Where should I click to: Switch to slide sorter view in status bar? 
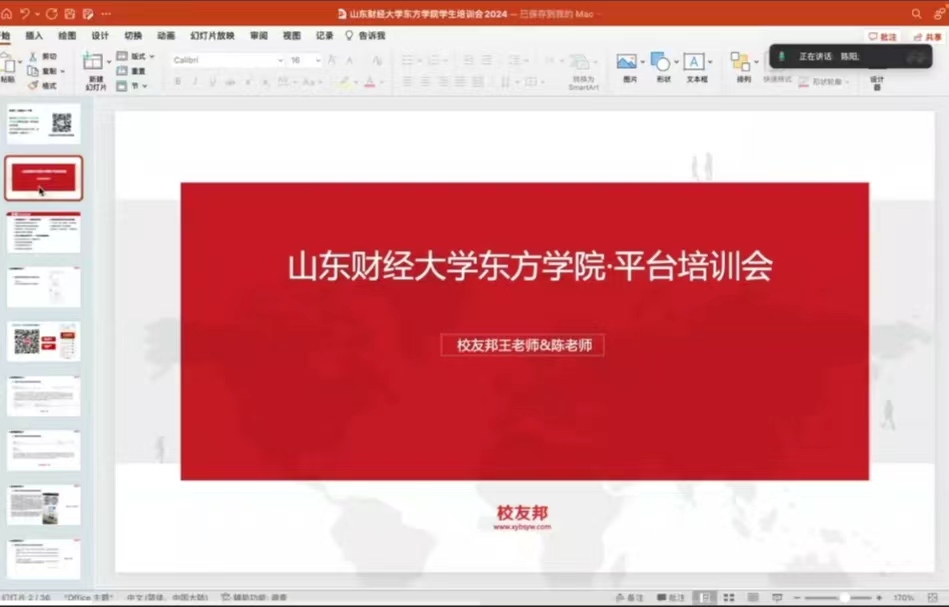click(x=728, y=598)
